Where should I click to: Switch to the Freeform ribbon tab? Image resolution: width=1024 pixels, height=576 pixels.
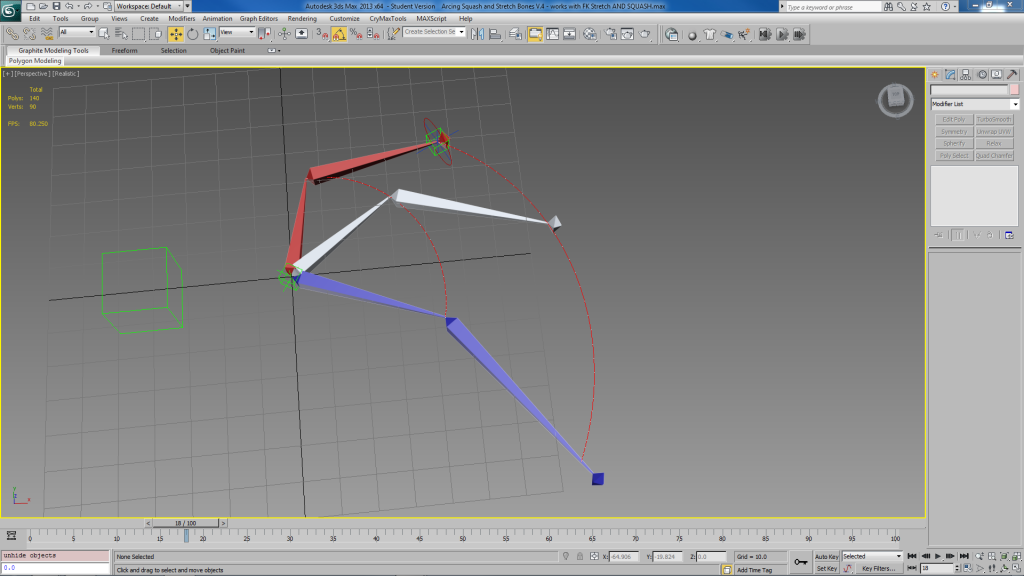125,50
